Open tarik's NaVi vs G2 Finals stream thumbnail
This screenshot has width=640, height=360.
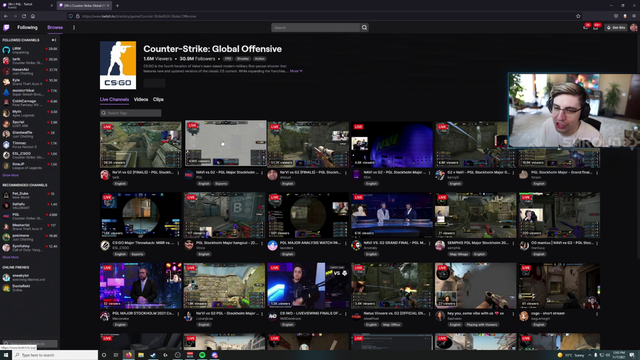point(141,144)
